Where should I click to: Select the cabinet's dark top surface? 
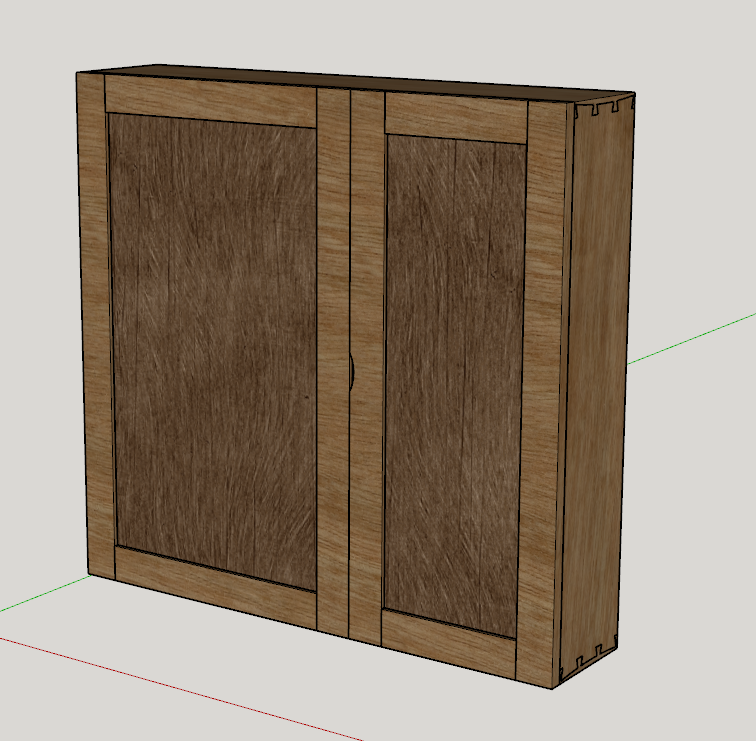coord(357,81)
